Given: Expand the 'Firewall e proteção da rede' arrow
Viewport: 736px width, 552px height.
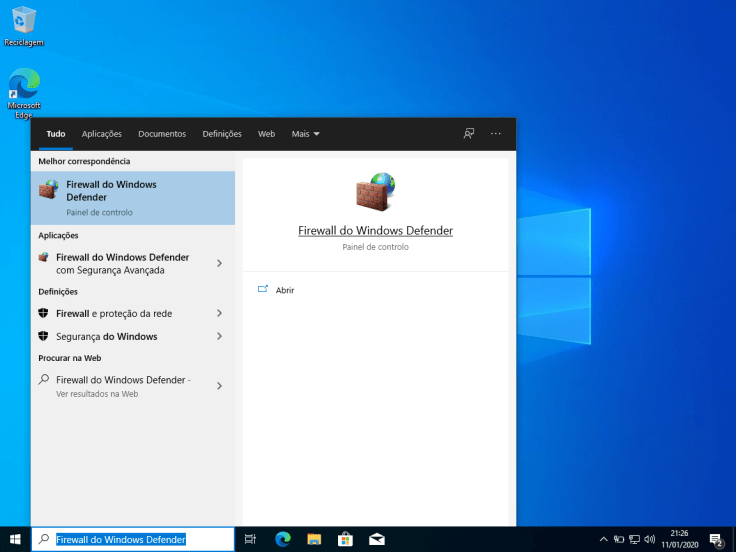Looking at the screenshot, I should (x=219, y=313).
